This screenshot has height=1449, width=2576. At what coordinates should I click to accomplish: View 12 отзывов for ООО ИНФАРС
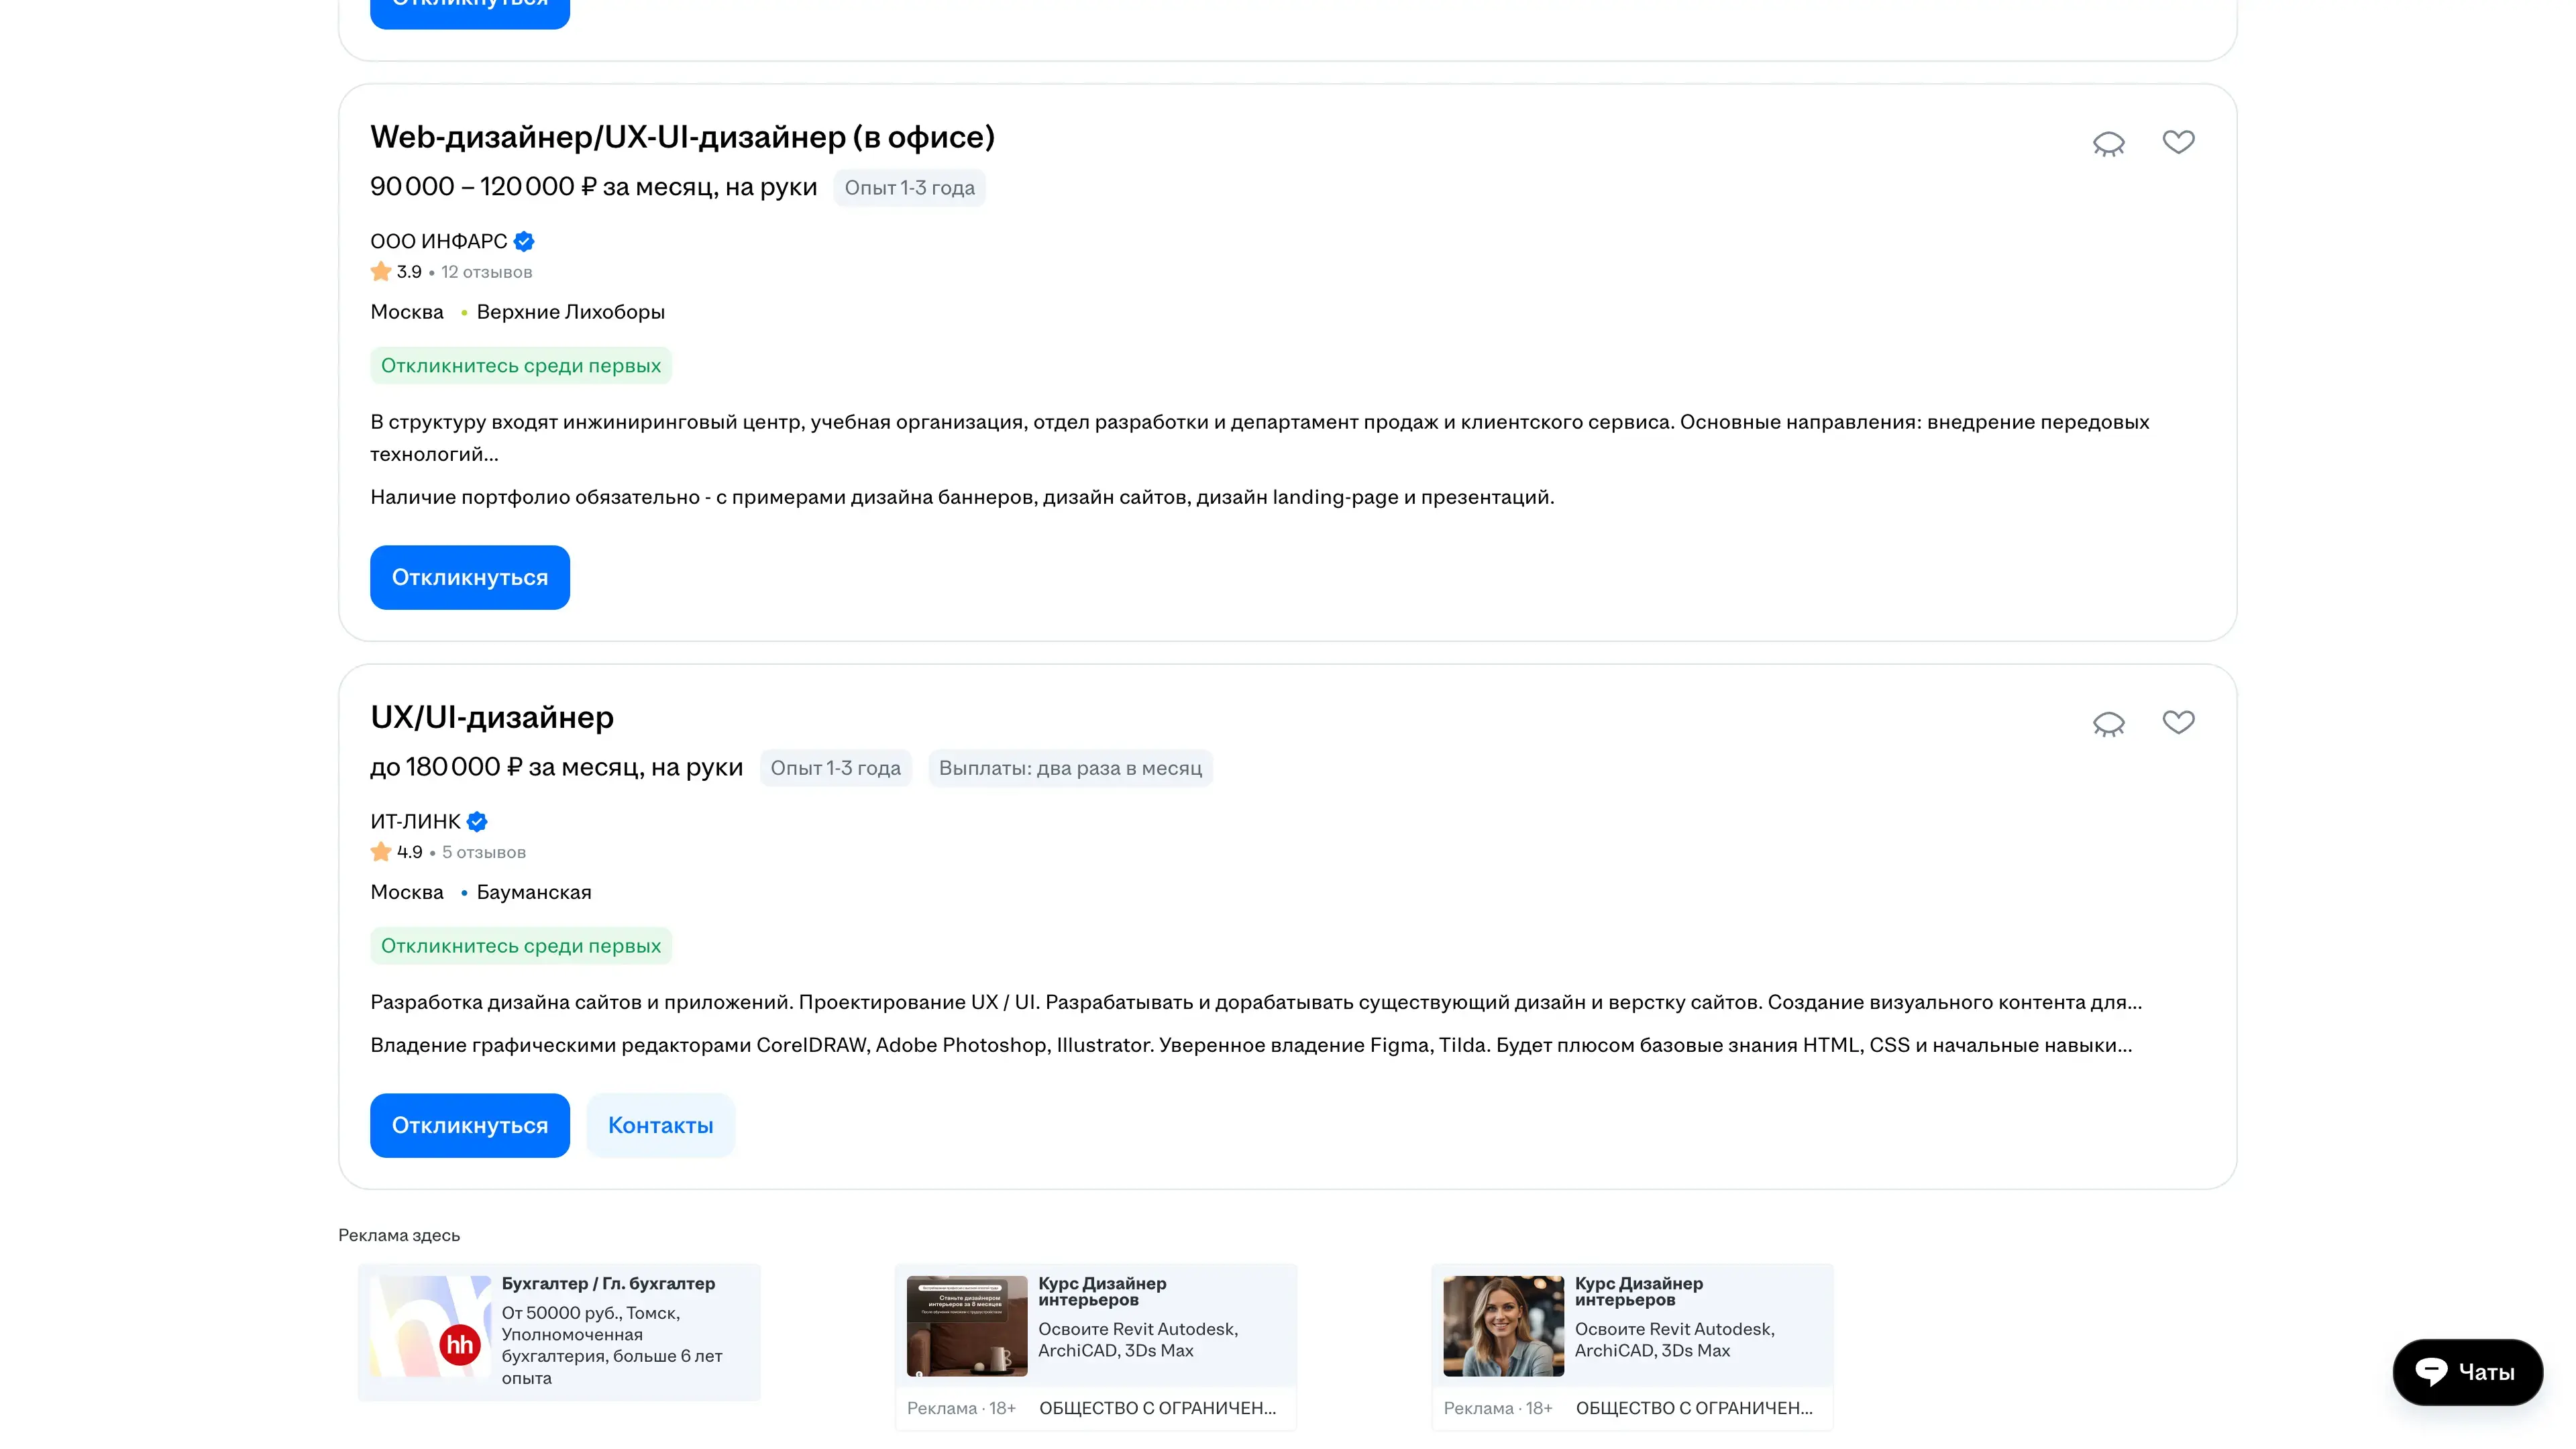486,272
